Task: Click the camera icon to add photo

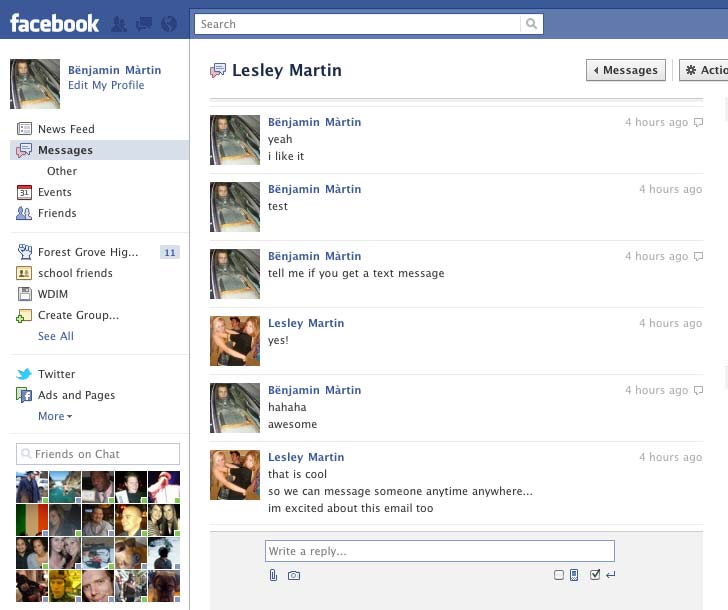Action: [294, 575]
